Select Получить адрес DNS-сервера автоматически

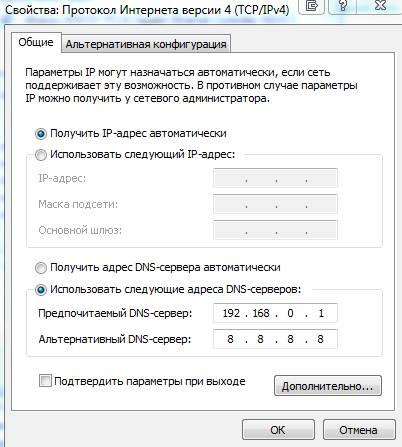point(41,268)
